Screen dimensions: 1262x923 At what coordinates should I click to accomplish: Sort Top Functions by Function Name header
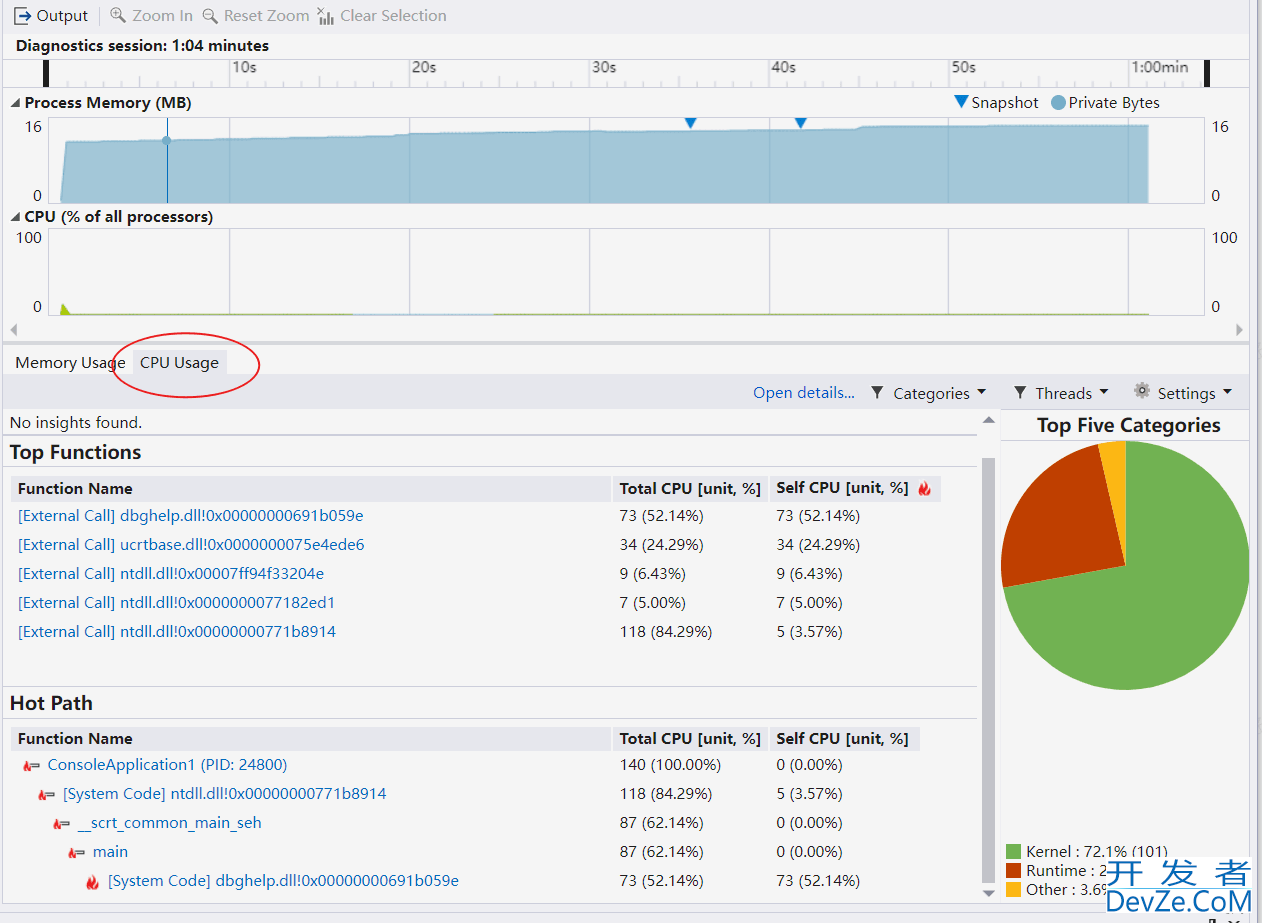click(311, 489)
